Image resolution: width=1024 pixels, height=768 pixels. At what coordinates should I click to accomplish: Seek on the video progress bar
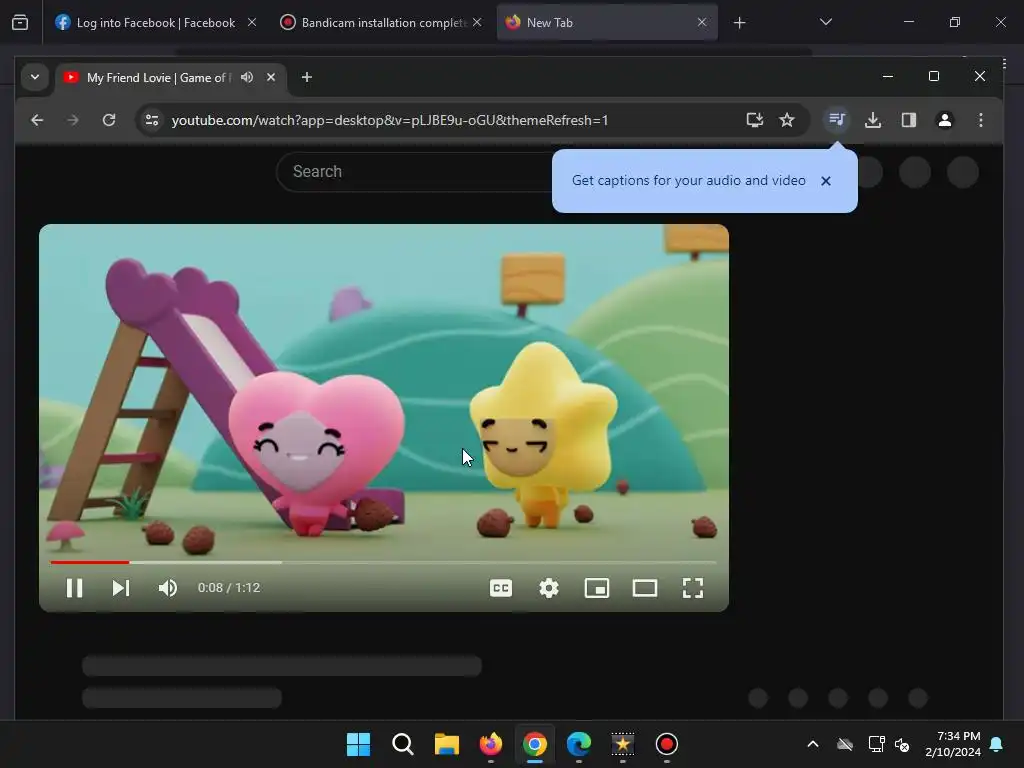383,562
